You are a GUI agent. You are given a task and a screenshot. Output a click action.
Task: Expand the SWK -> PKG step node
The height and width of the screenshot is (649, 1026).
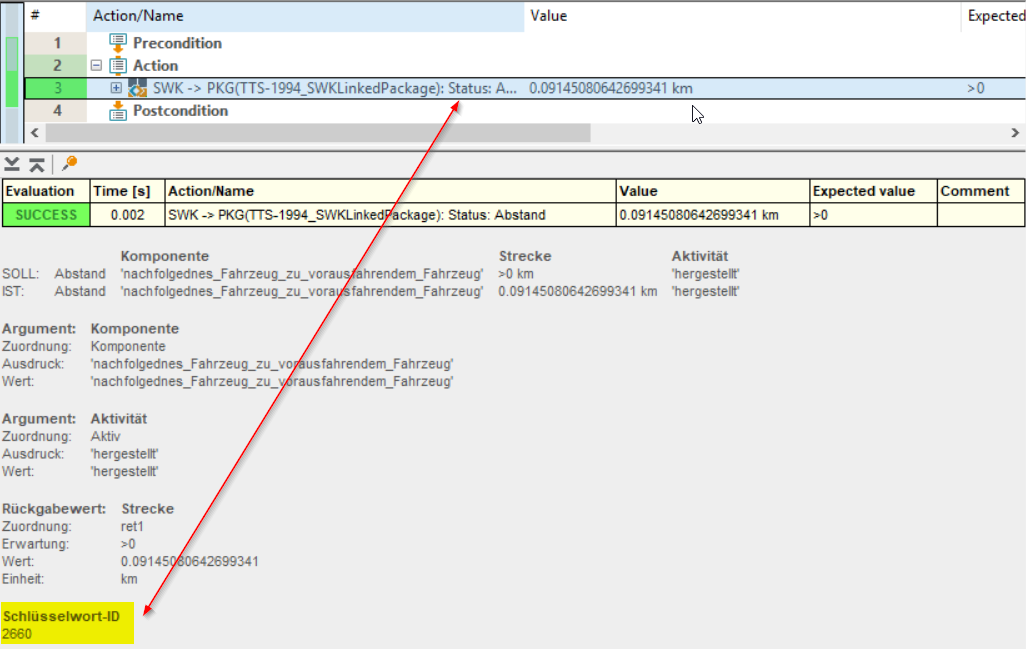coord(116,88)
